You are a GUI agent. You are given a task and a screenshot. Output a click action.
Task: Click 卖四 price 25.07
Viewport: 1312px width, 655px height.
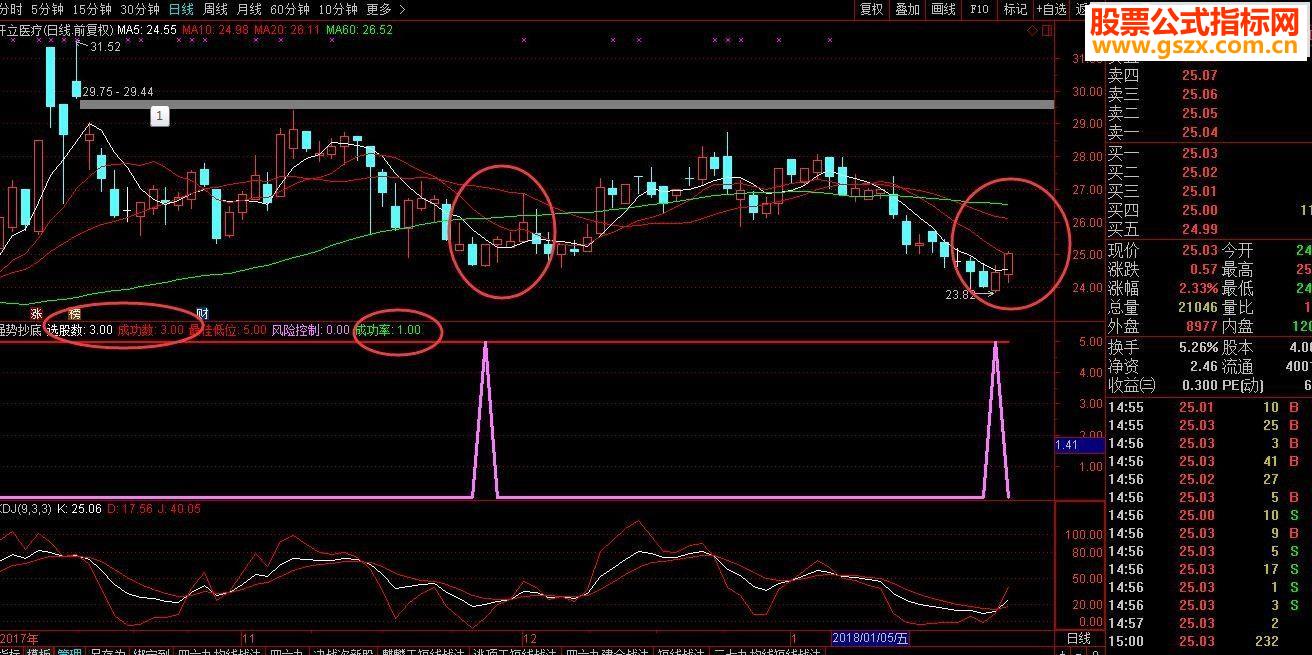1199,76
